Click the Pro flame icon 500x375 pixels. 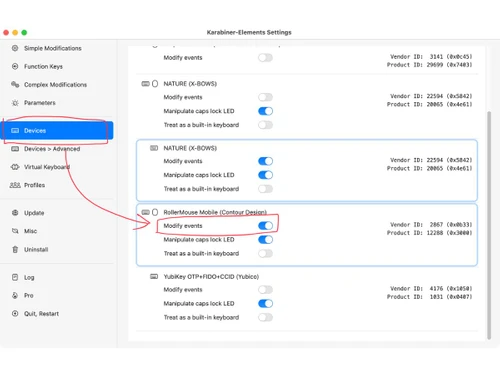pos(15,295)
